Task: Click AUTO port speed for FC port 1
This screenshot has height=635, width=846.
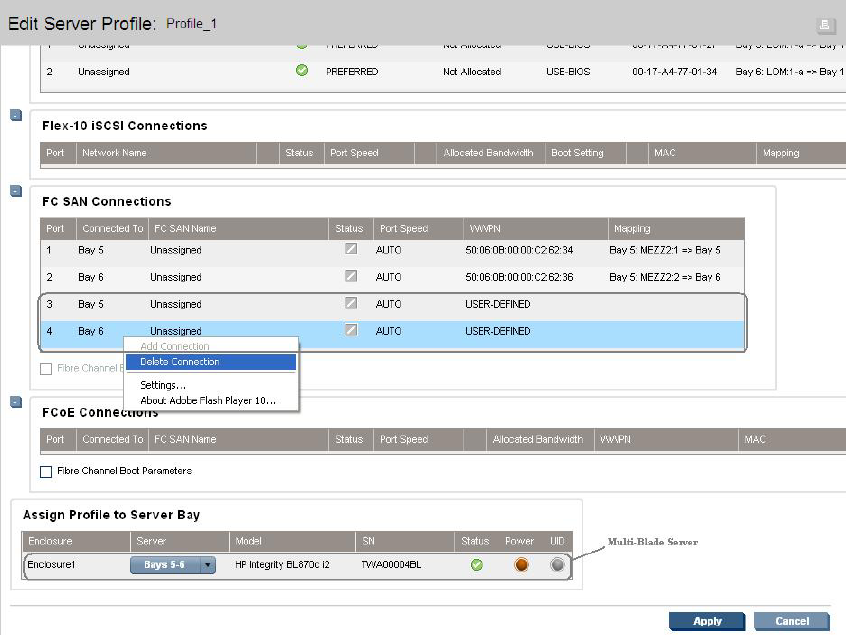Action: tap(388, 250)
